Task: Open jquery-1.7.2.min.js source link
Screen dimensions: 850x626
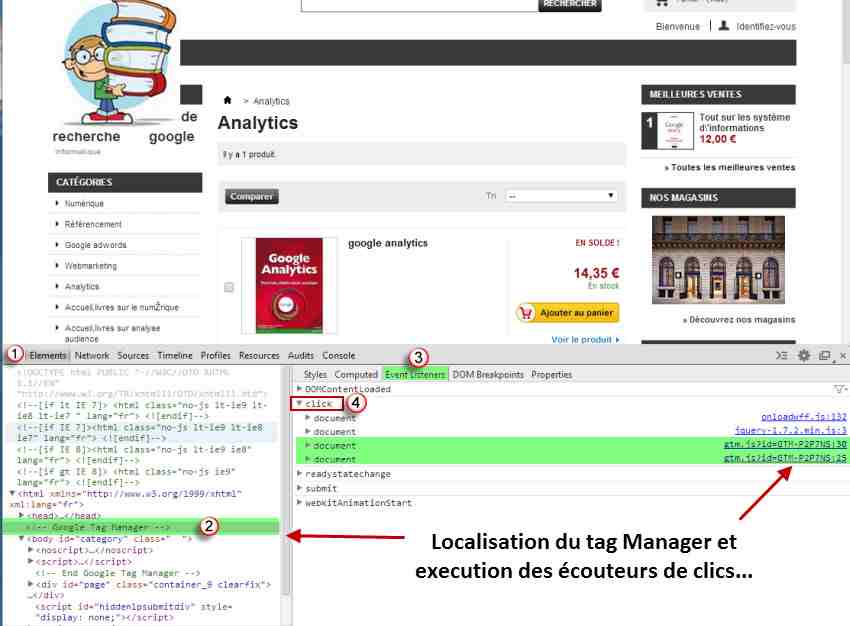Action: pos(790,430)
